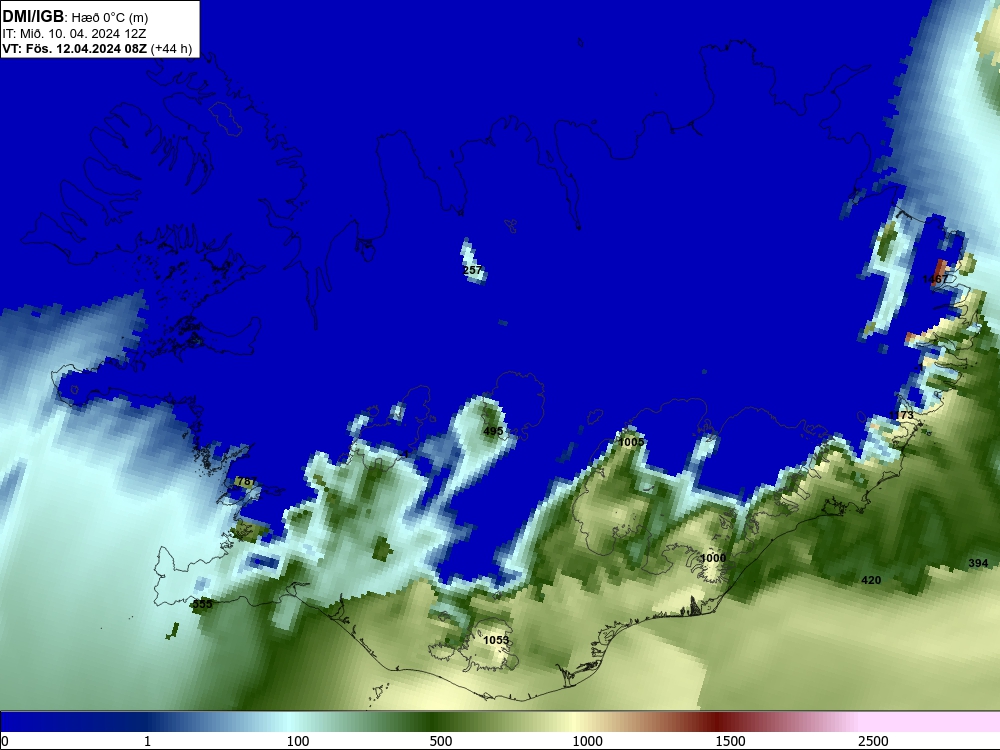Click the 0 tick on the color scale
The width and height of the screenshot is (1000, 750).
click(5, 741)
